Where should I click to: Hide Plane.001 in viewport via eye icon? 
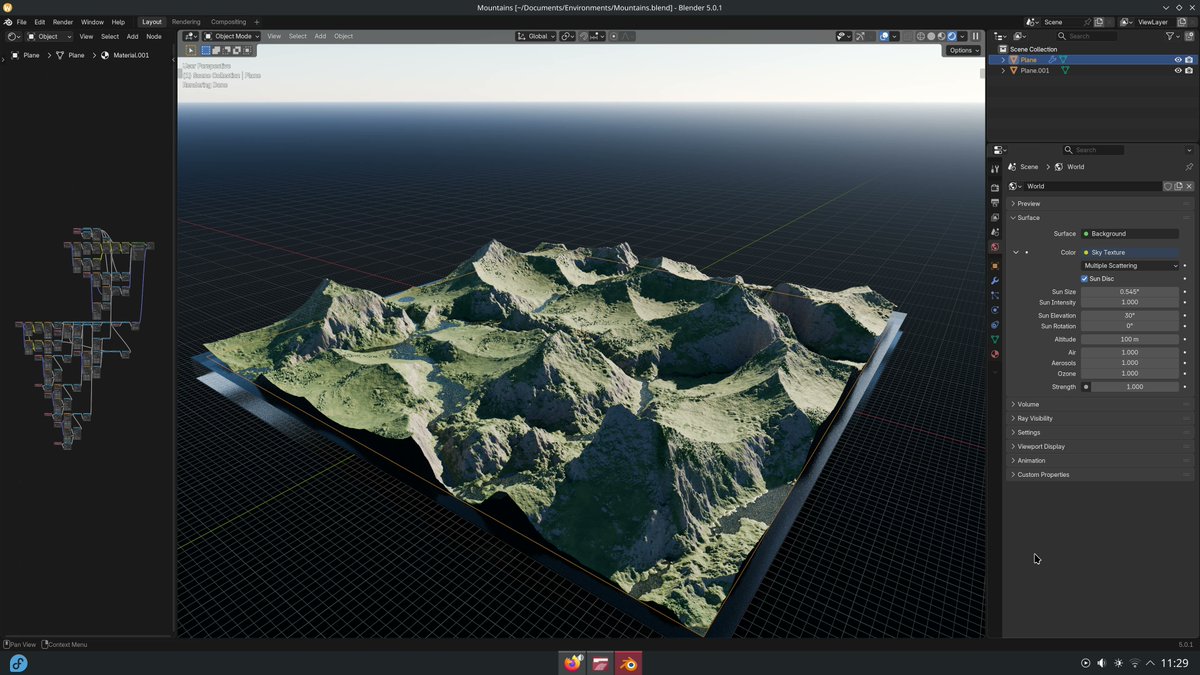[x=1178, y=70]
